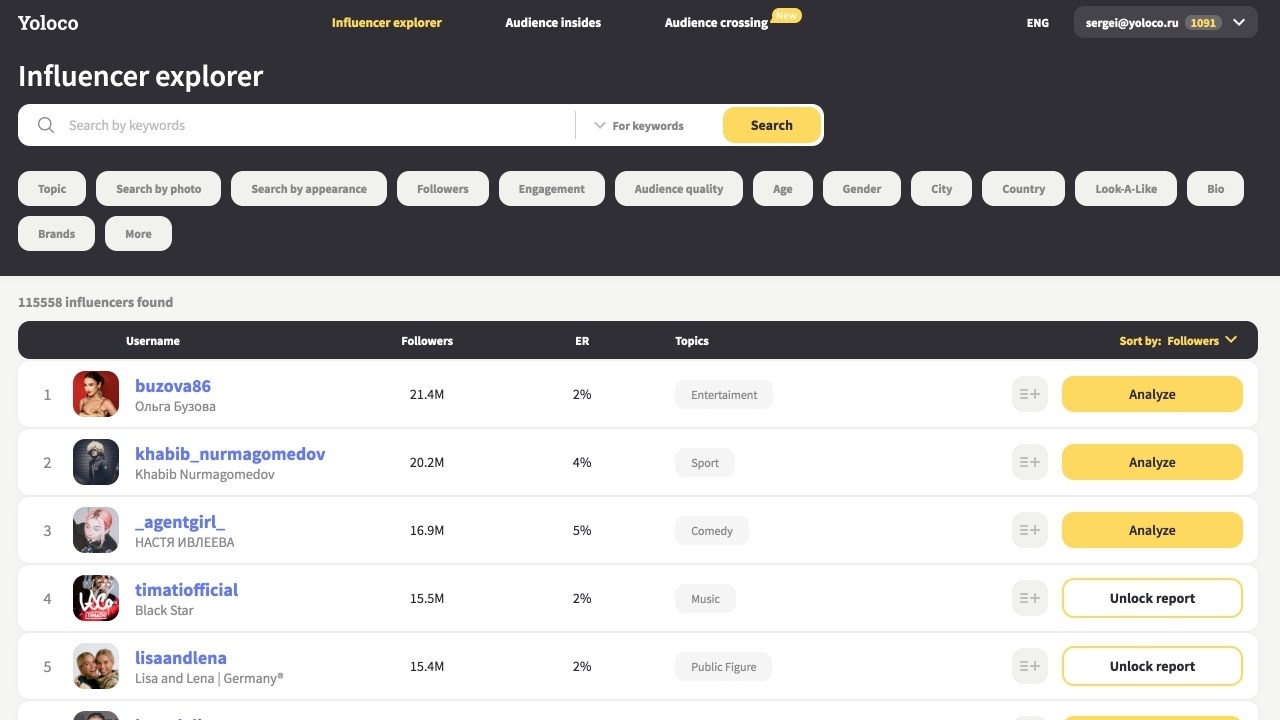Add buzova86 to a list
Viewport: 1280px width, 720px height.
1030,394
